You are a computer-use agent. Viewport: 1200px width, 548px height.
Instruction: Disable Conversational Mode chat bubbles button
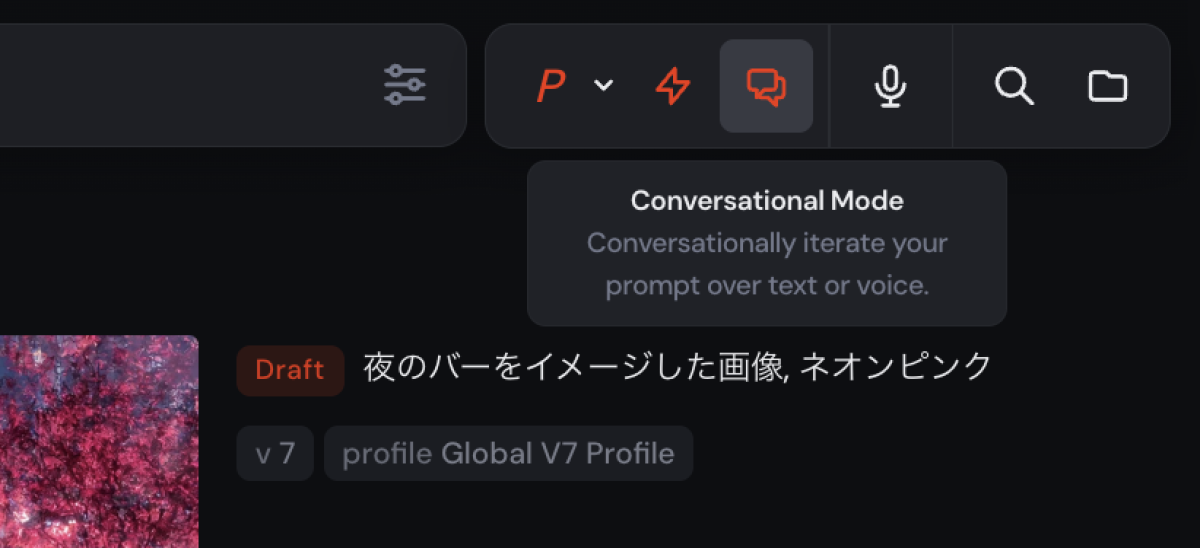tap(766, 86)
